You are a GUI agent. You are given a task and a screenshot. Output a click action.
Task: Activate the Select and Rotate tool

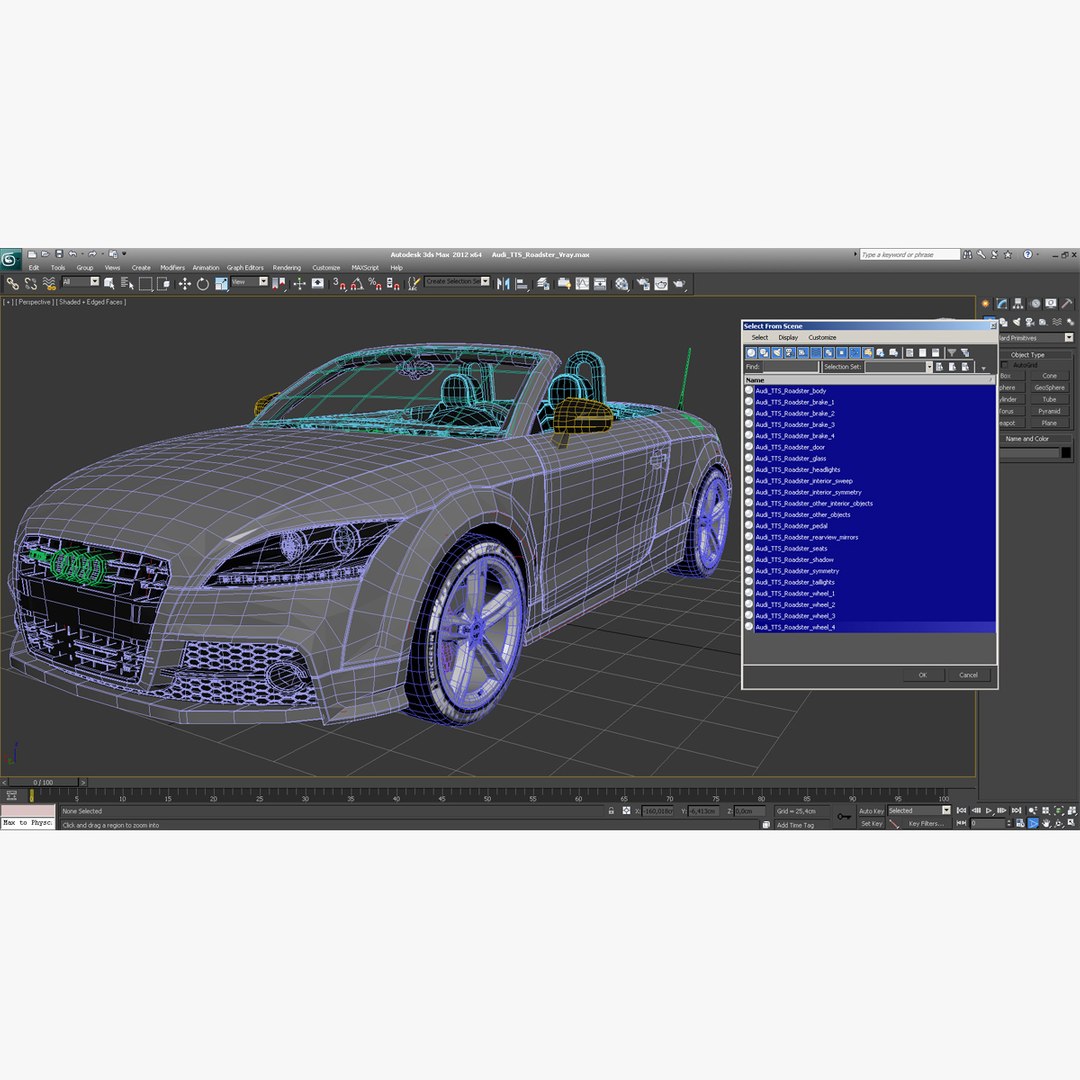202,283
